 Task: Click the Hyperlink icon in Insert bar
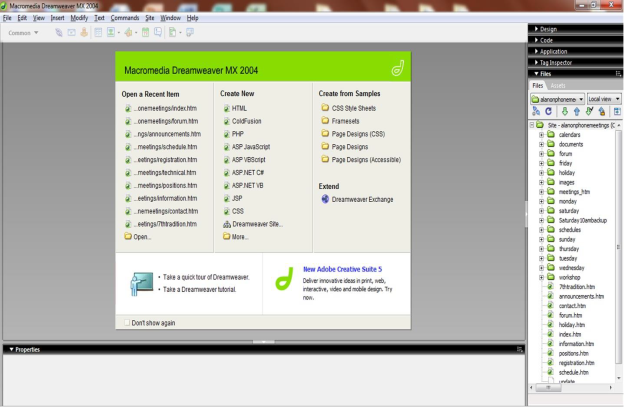pos(59,33)
